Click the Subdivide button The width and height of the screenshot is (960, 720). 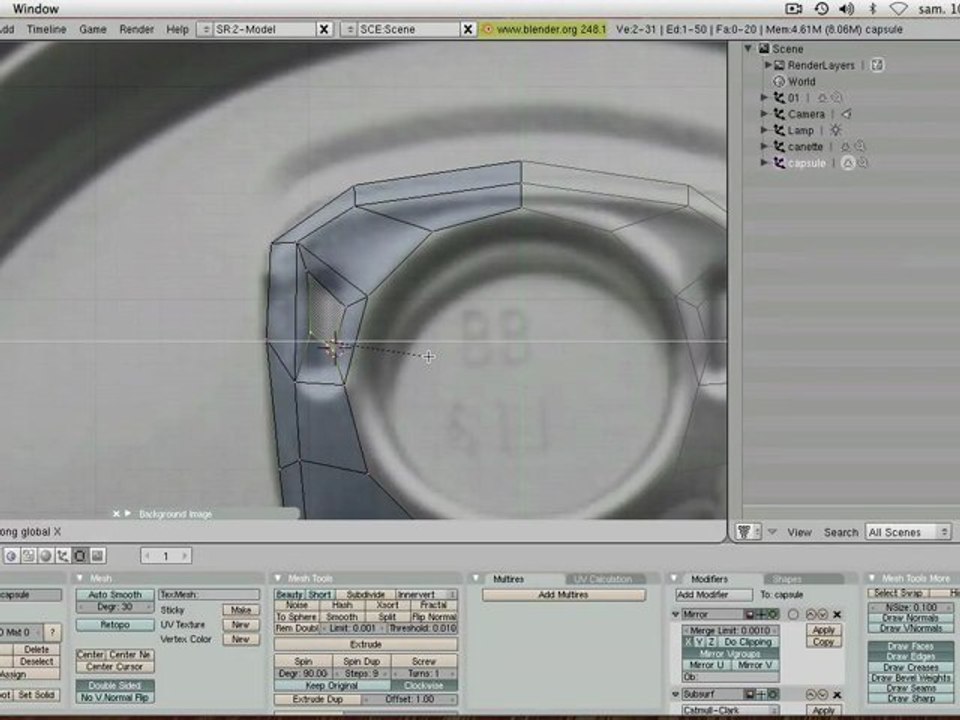coord(366,594)
